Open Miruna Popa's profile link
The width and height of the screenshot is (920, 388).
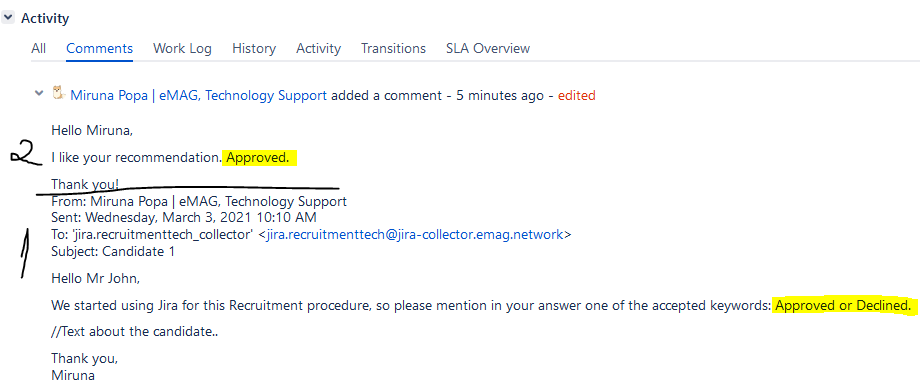click(198, 96)
